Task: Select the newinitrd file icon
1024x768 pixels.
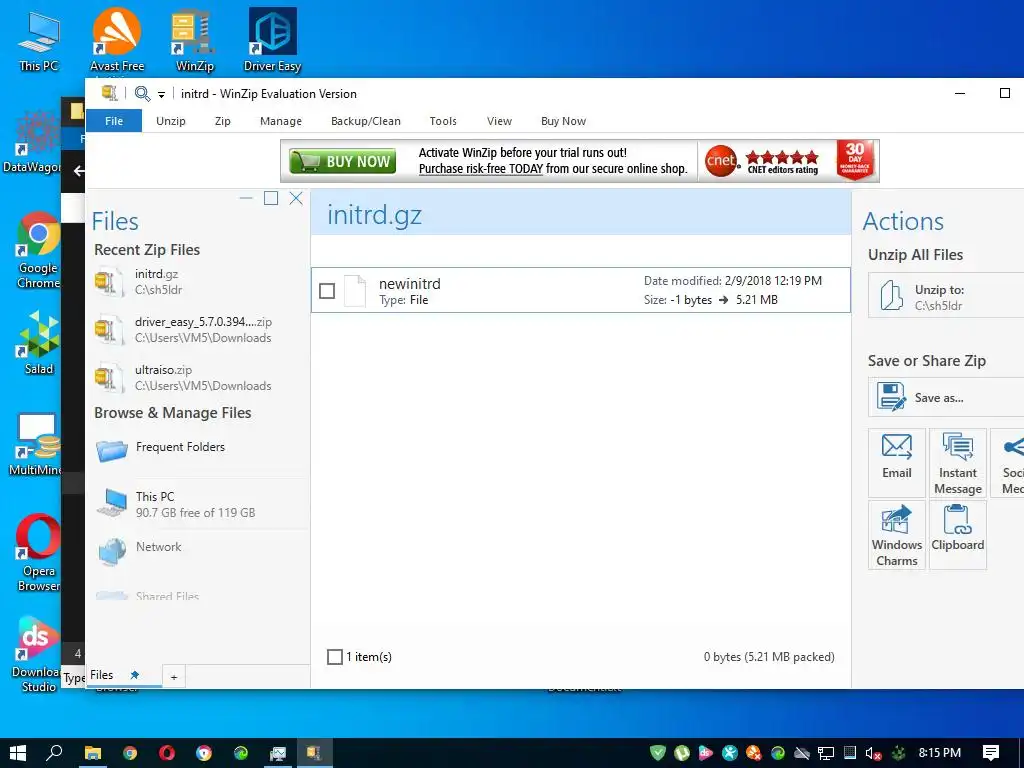Action: (355, 291)
